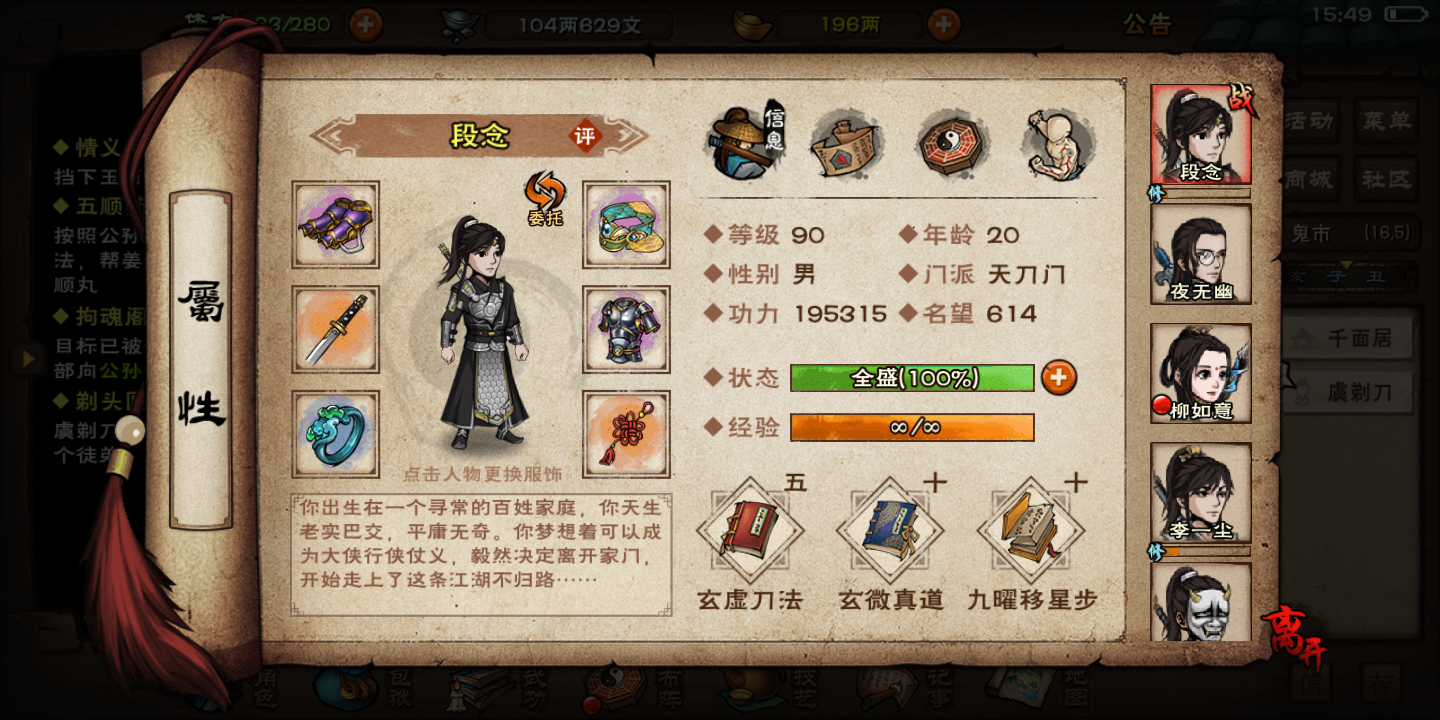The image size is (1440, 720).
Task: Click the 全盛 status progress bar
Action: [x=912, y=378]
